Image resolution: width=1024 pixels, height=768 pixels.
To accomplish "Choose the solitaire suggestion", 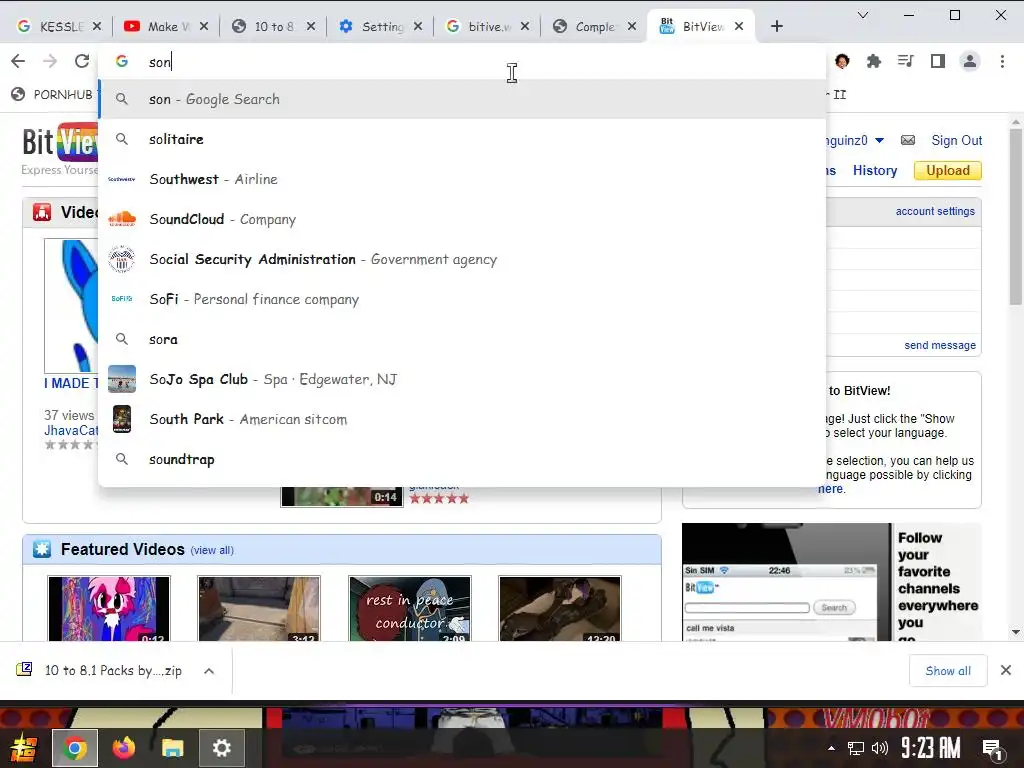I will click(x=462, y=139).
